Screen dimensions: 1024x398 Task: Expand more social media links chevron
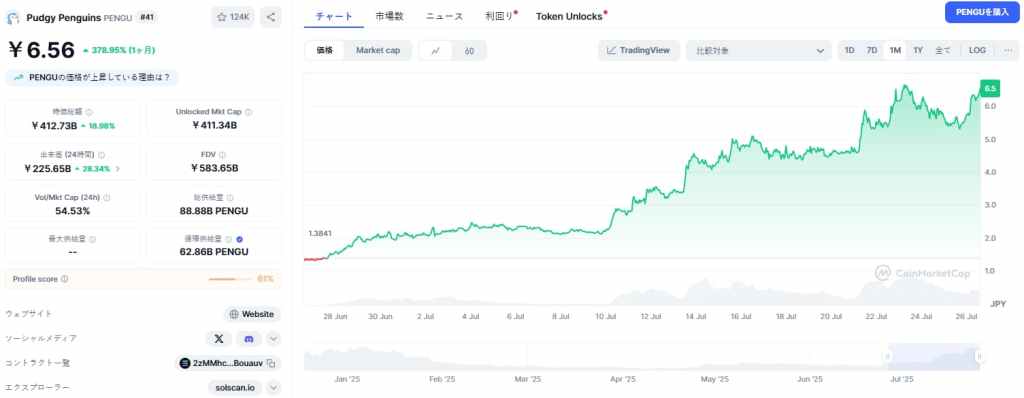274,339
